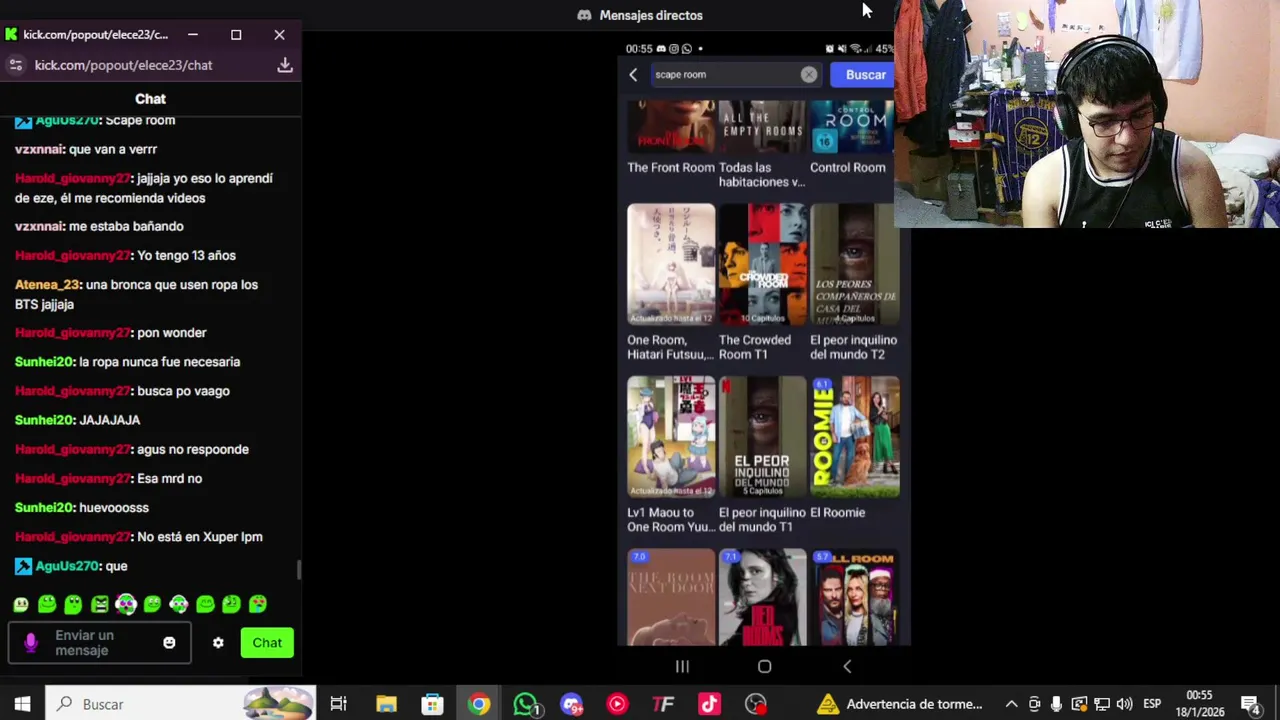Open Microsoft Store from taskbar
Viewport: 1280px width, 720px height.
(x=432, y=704)
